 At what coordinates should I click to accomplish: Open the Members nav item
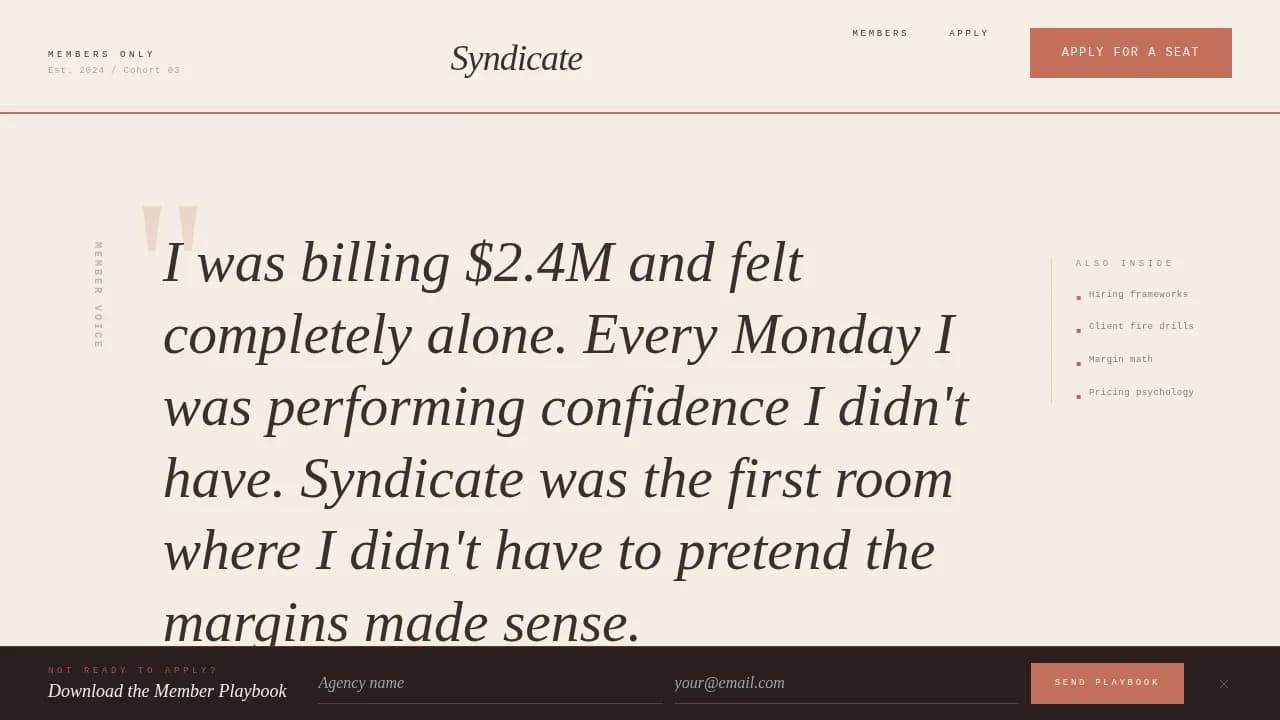pyautogui.click(x=880, y=34)
